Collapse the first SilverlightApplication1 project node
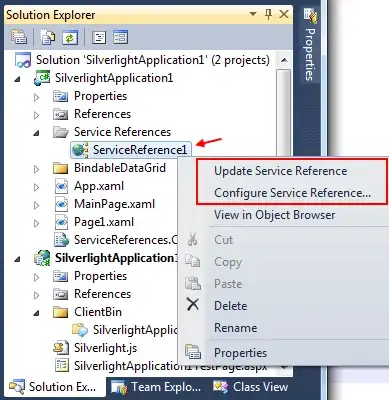This screenshot has width=389, height=400. pos(18,79)
